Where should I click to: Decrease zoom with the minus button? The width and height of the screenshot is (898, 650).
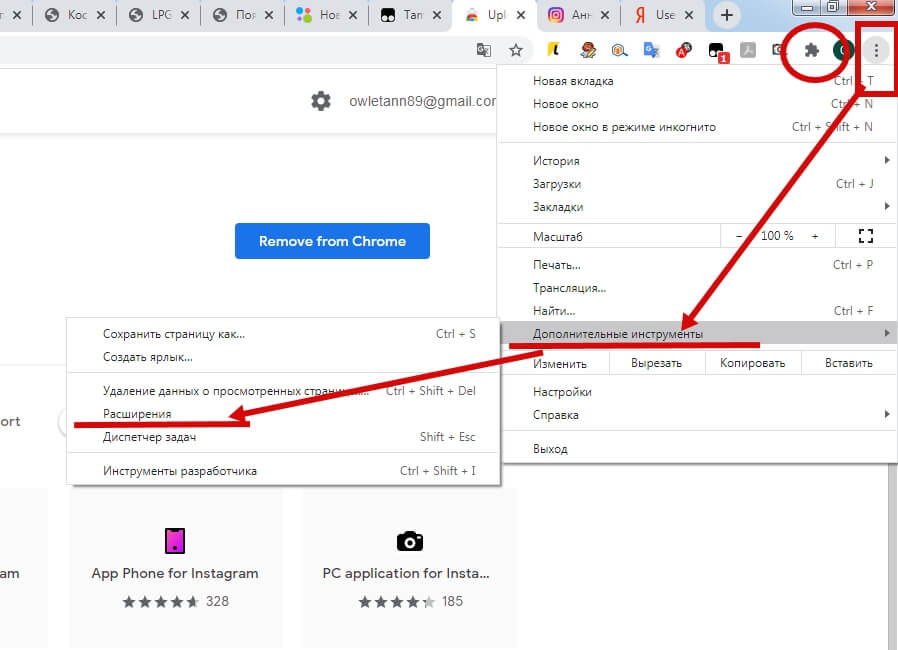[739, 236]
